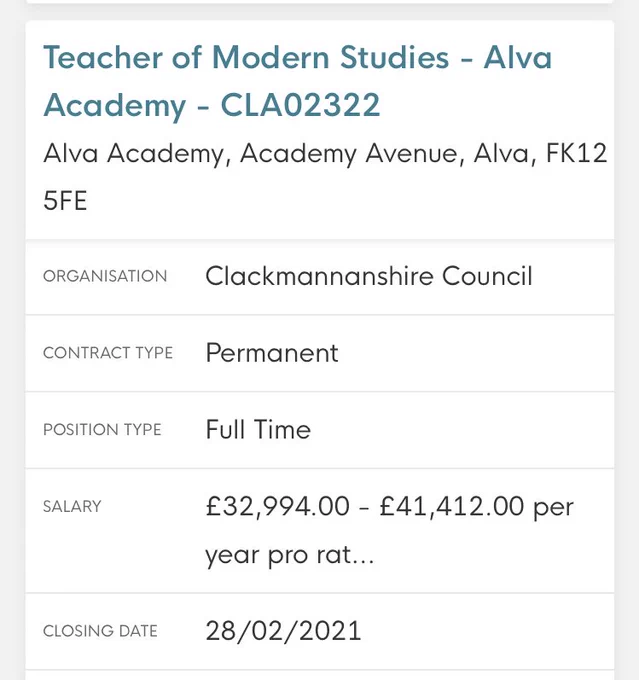Click the Contract Type row of the card
Screen dimensions: 639x680
pyautogui.click(x=320, y=353)
